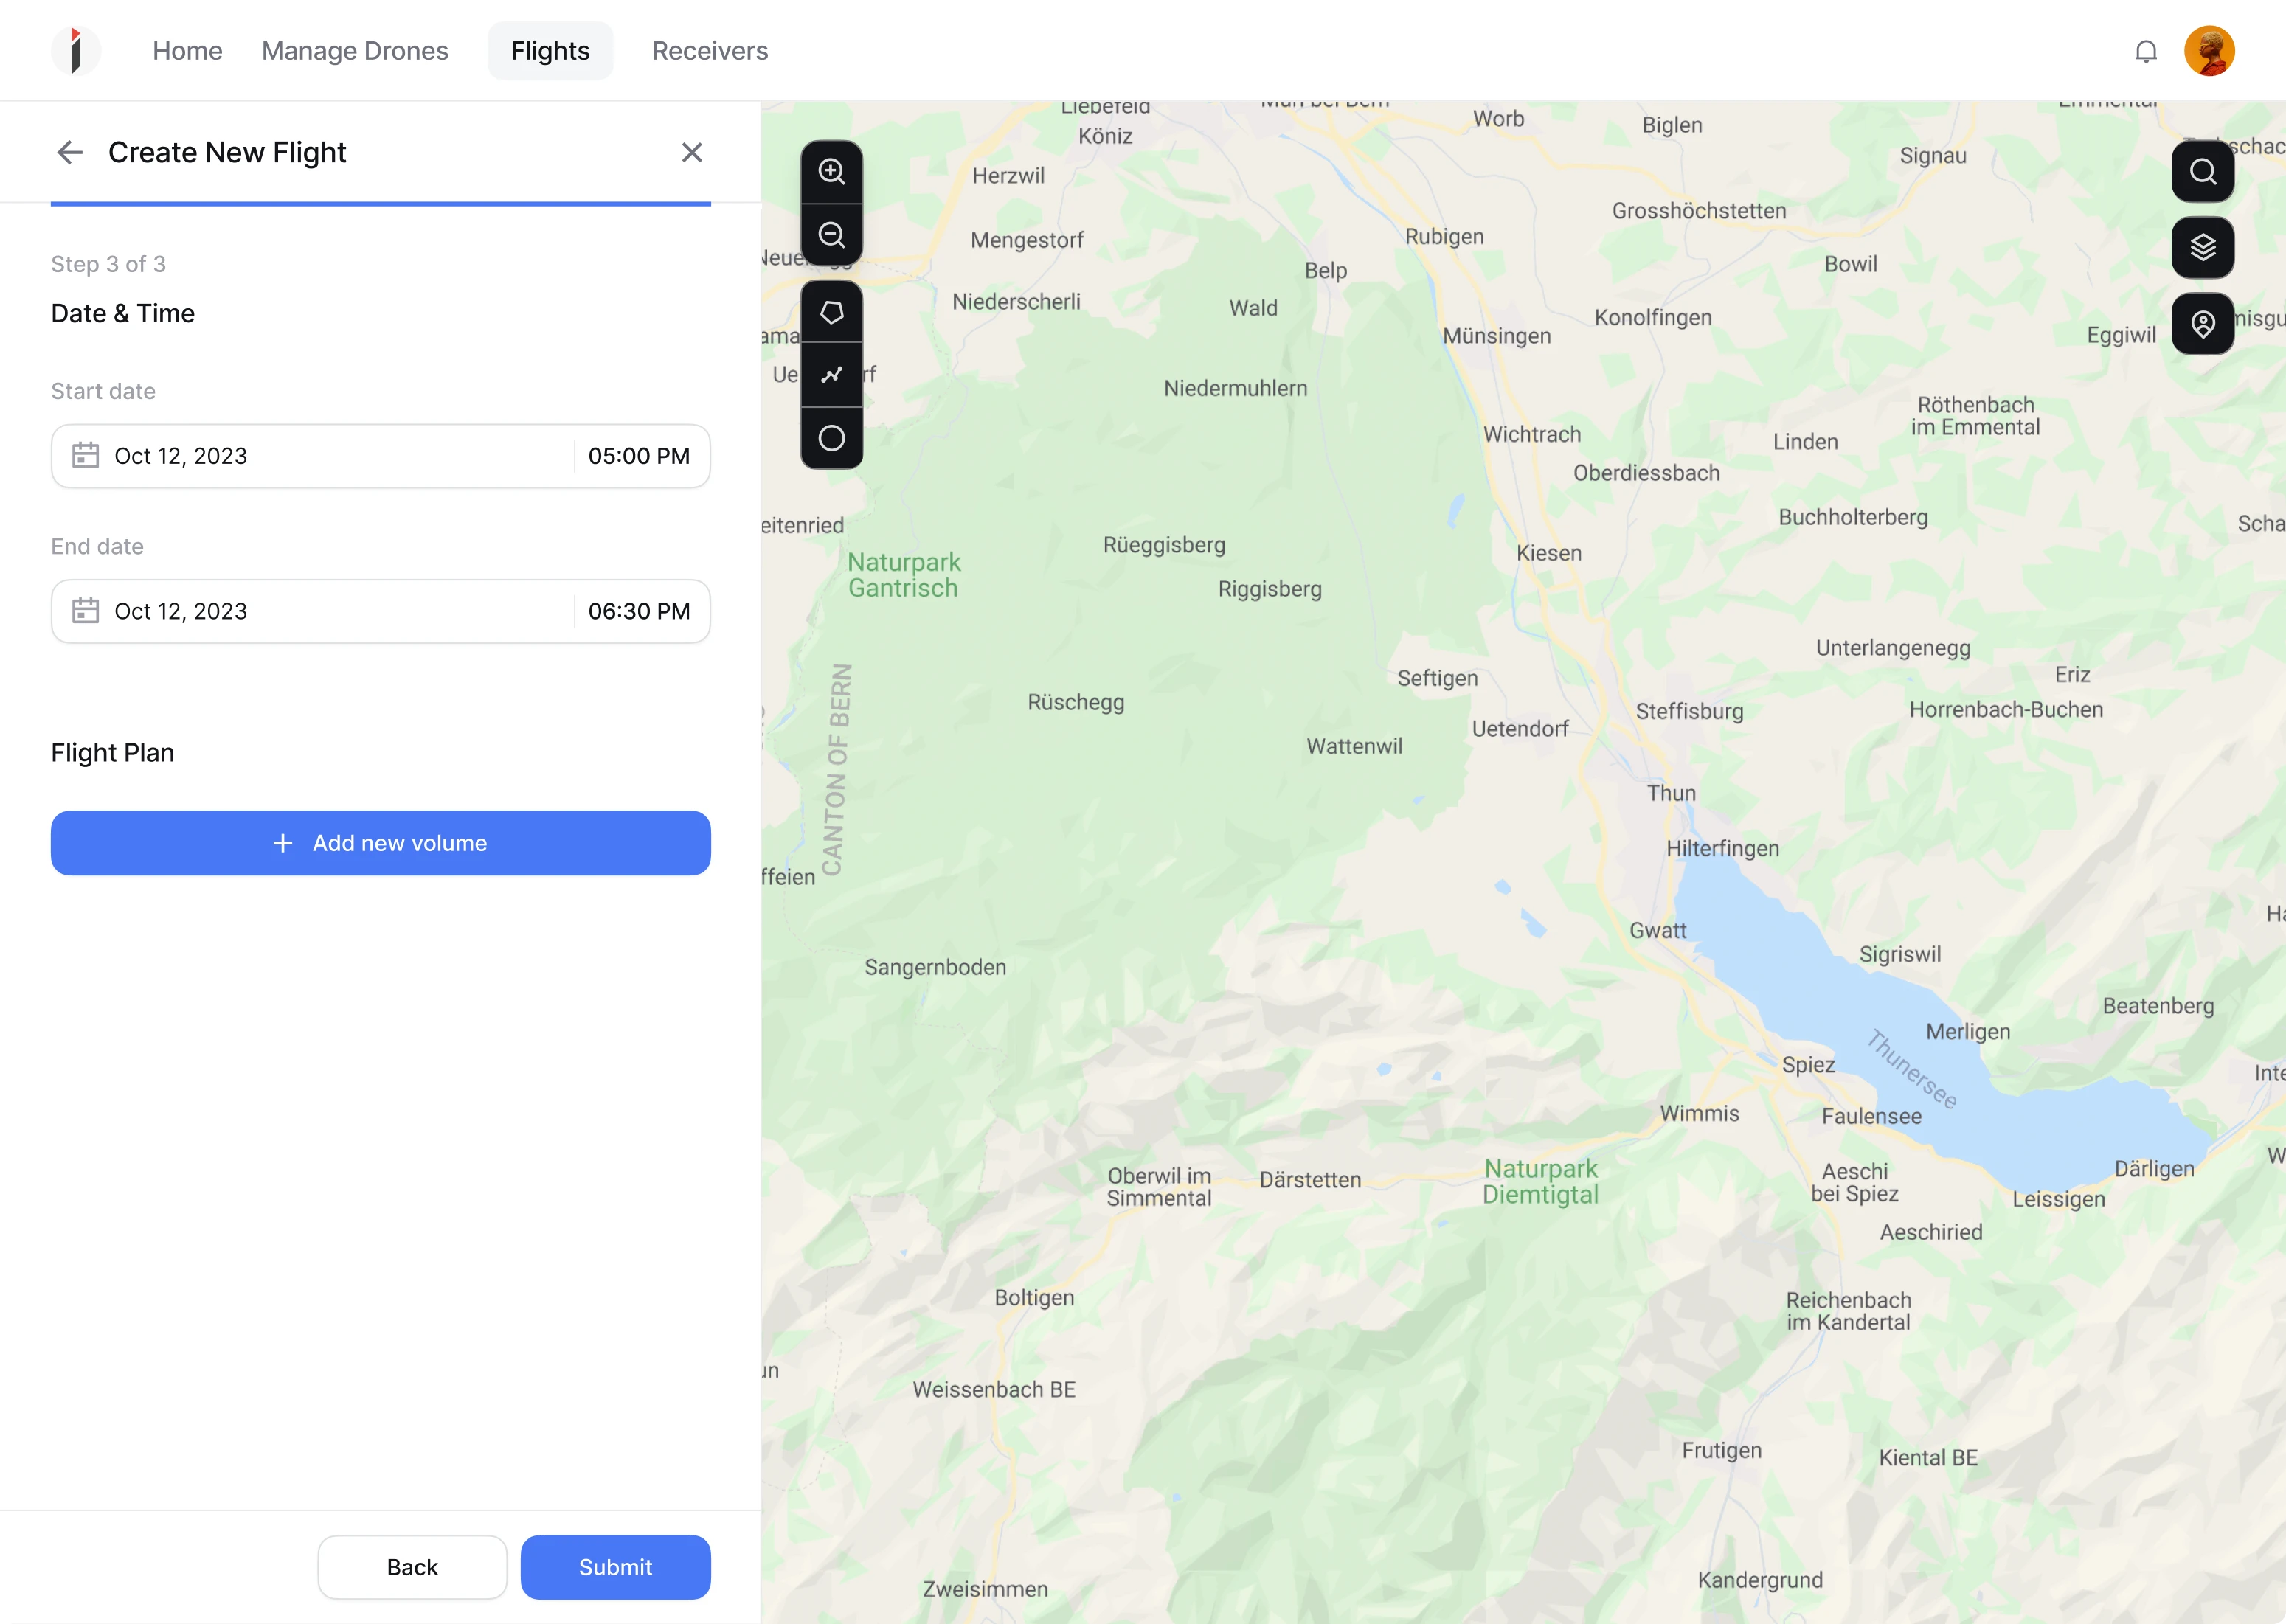Open the Receivers page
Viewport: 2286px width, 1624px height.
point(710,50)
